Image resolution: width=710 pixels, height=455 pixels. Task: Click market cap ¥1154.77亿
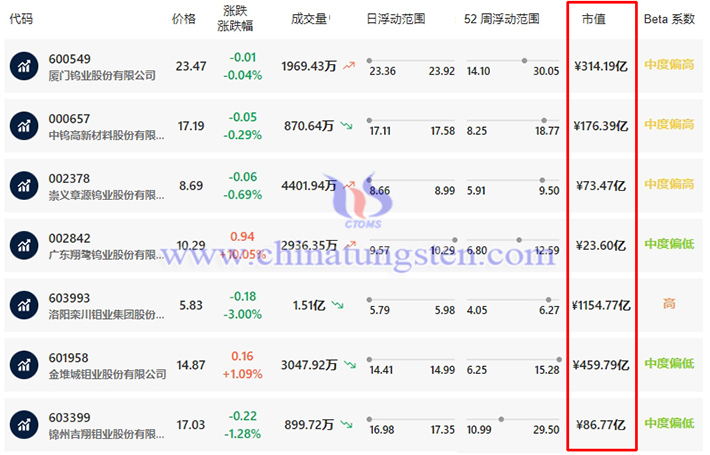tap(601, 305)
